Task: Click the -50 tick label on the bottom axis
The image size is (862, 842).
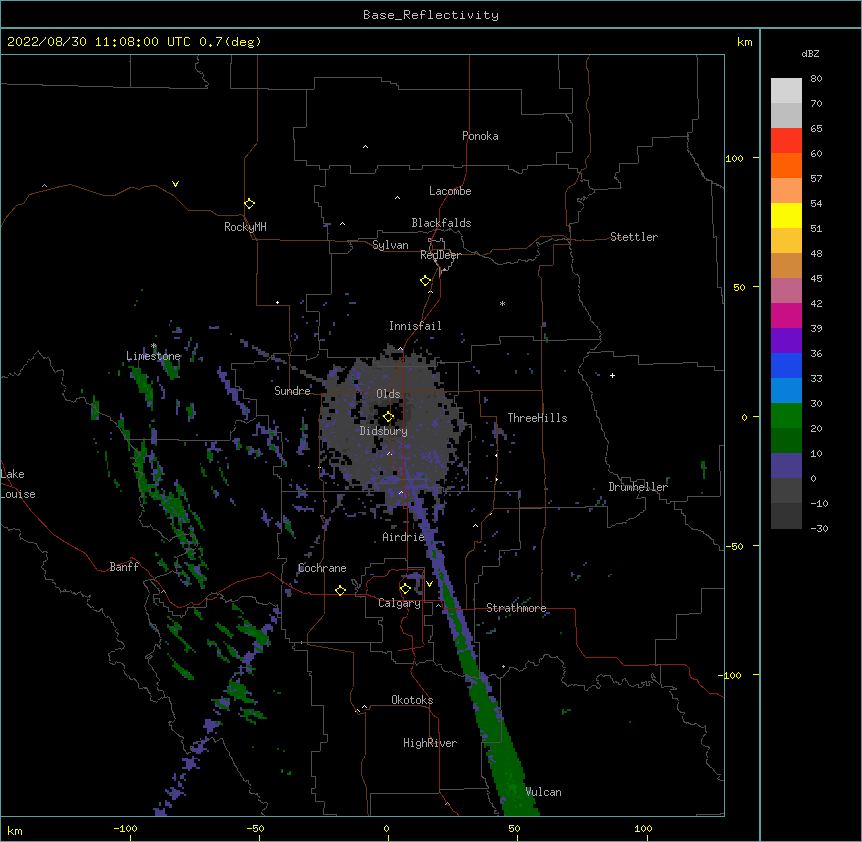Action: [x=255, y=828]
